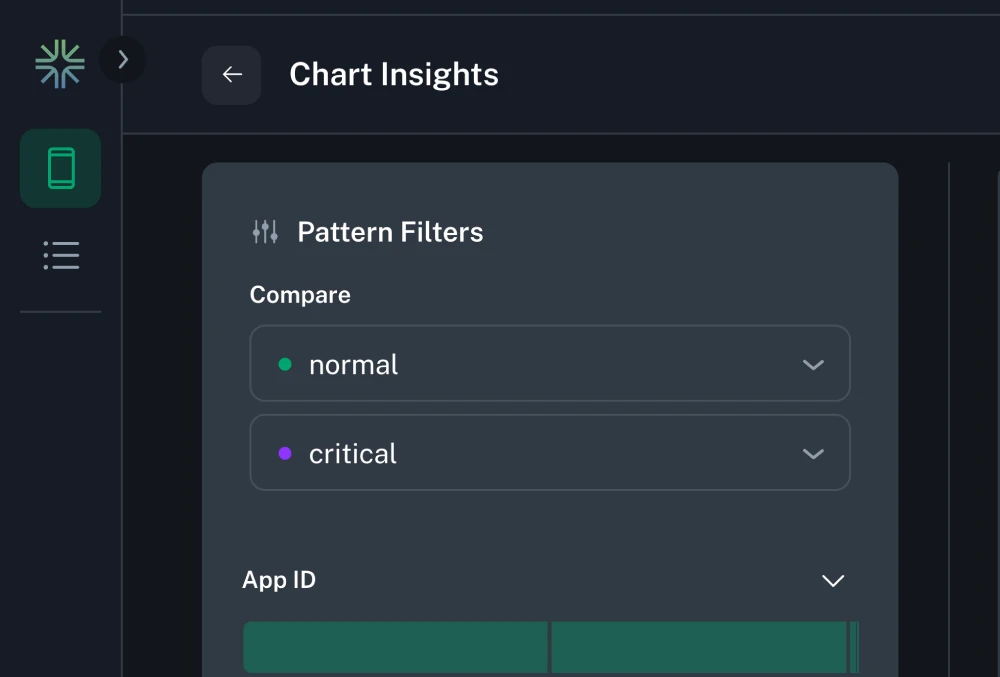Switch to the device panel in left navigation

(x=60, y=168)
